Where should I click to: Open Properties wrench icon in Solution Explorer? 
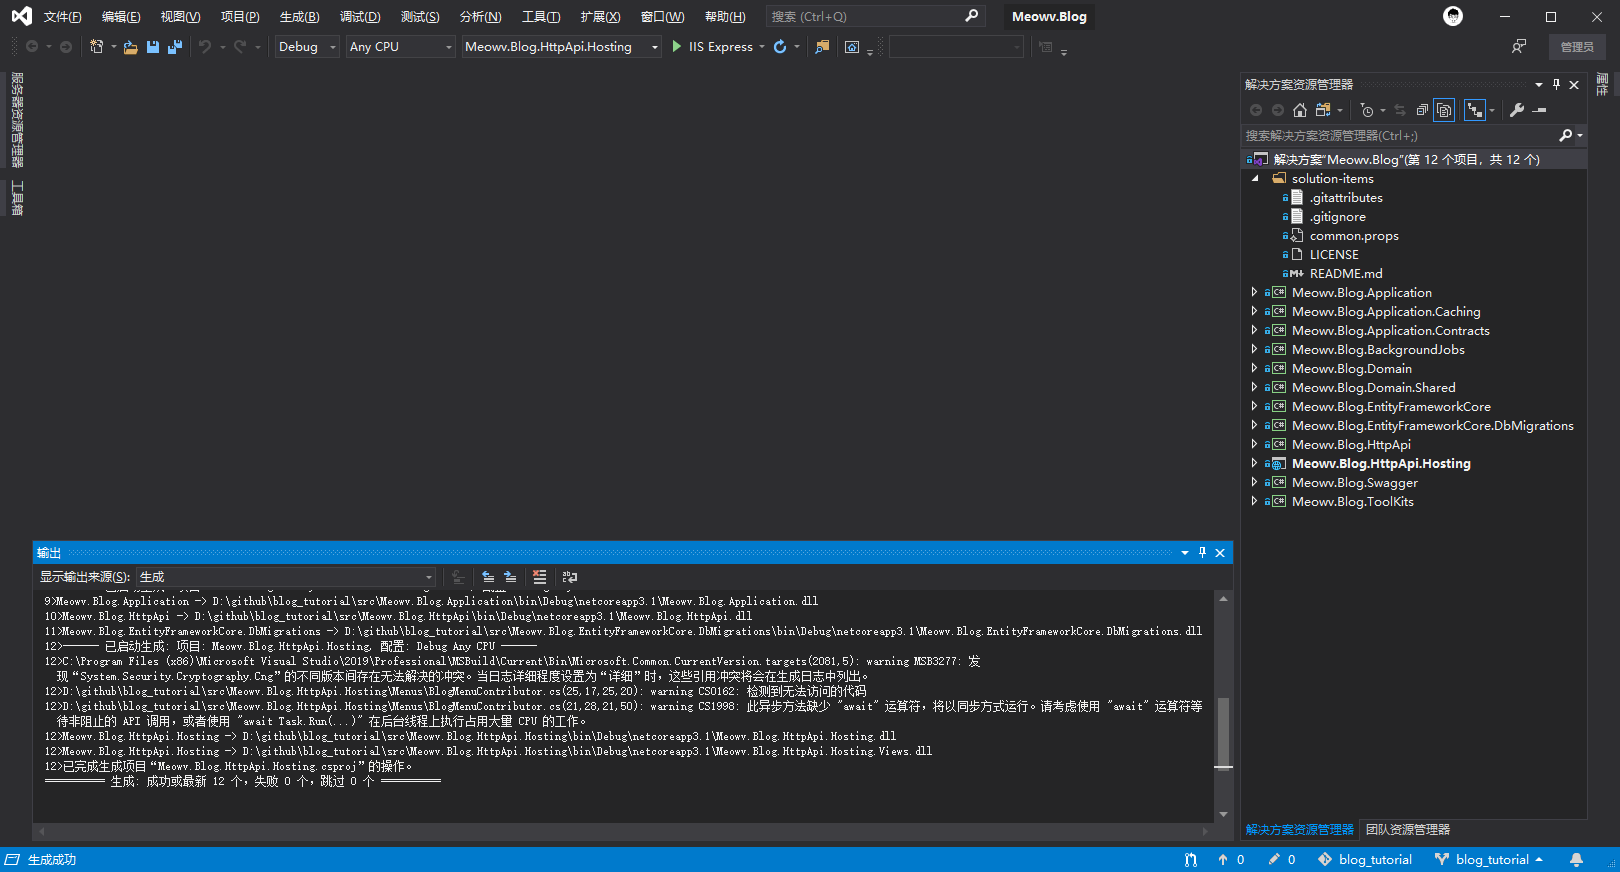click(x=1517, y=110)
